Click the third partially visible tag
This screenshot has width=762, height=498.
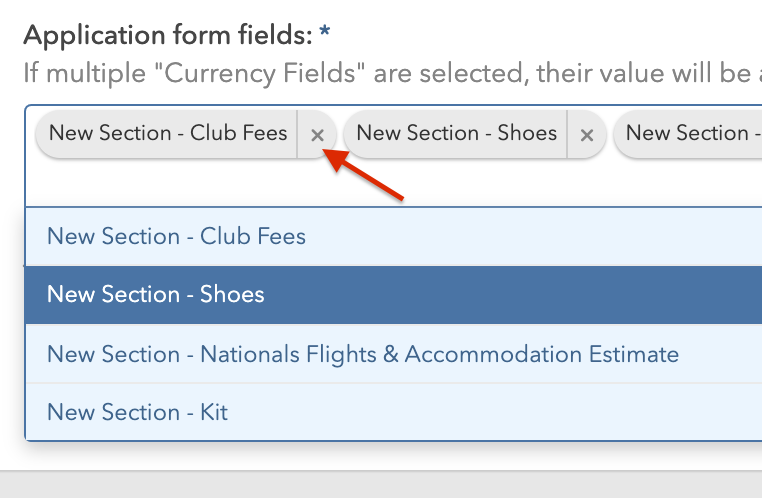coord(688,133)
